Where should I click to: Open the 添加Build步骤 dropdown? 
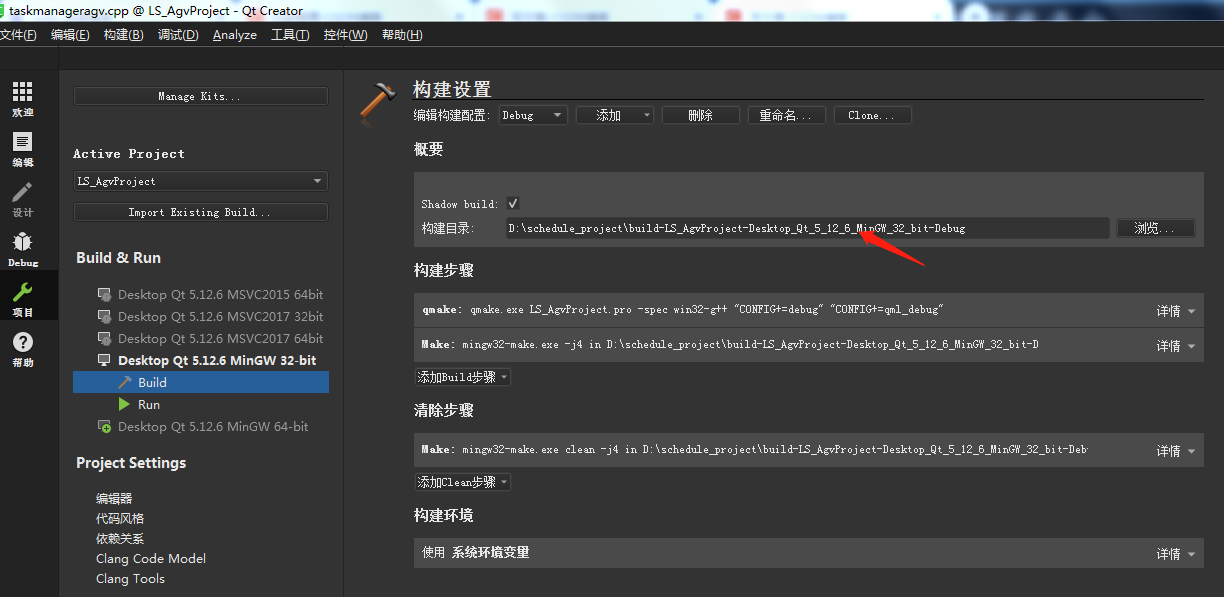(463, 377)
